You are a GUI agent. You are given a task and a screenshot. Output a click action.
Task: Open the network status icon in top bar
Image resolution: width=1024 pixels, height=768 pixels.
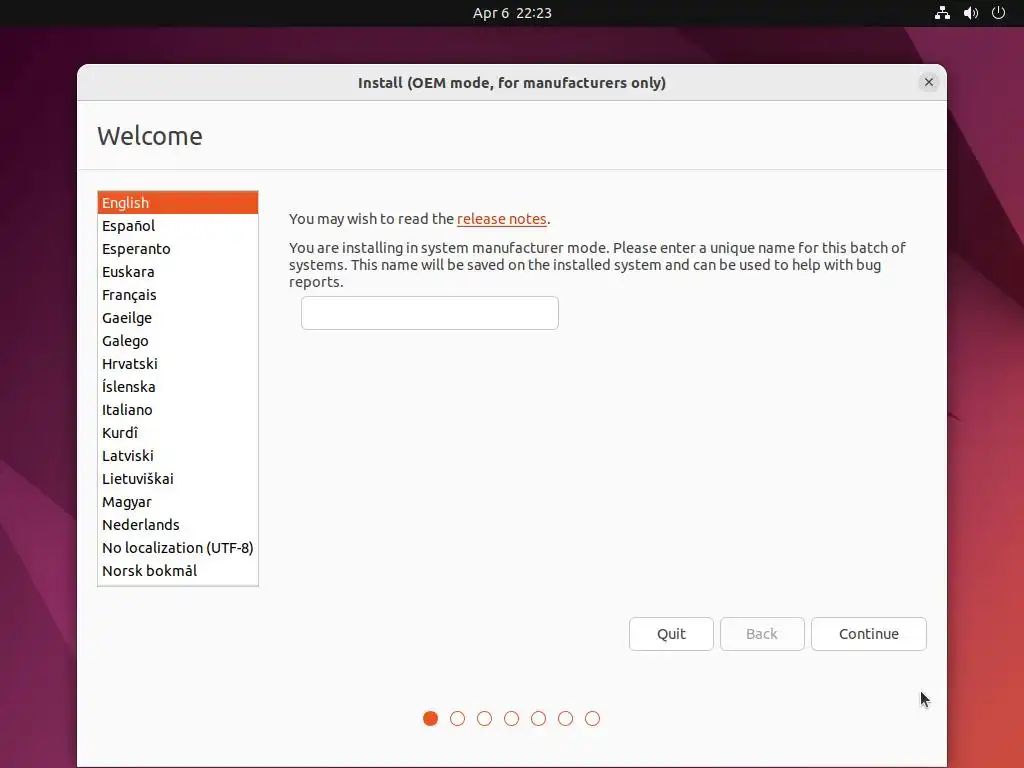pos(942,12)
